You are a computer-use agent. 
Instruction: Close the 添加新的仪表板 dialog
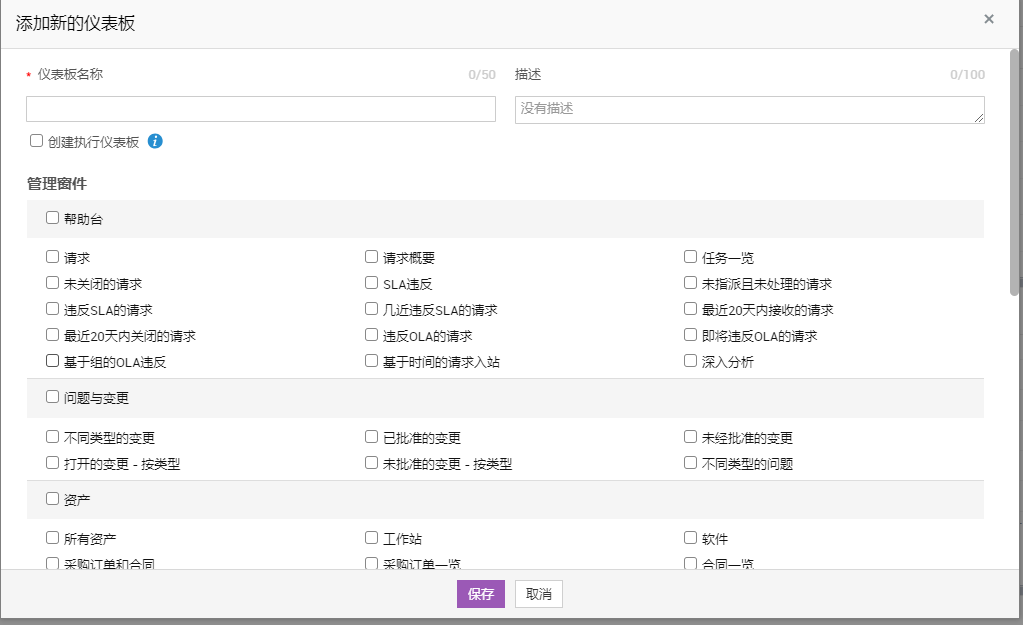[989, 19]
